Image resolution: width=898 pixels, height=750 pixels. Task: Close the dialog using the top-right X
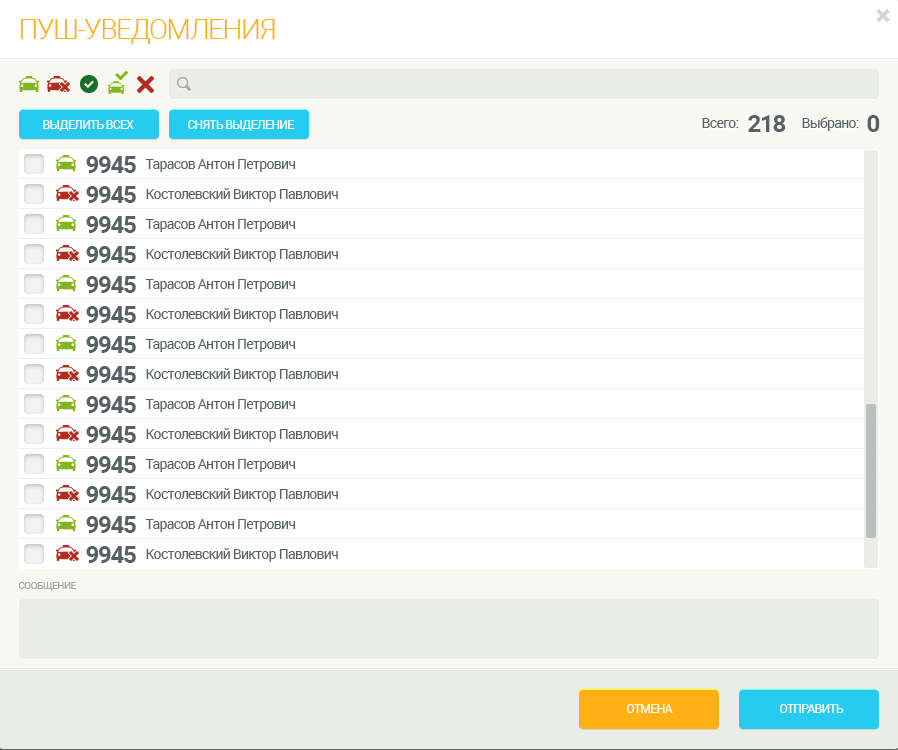pyautogui.click(x=882, y=15)
